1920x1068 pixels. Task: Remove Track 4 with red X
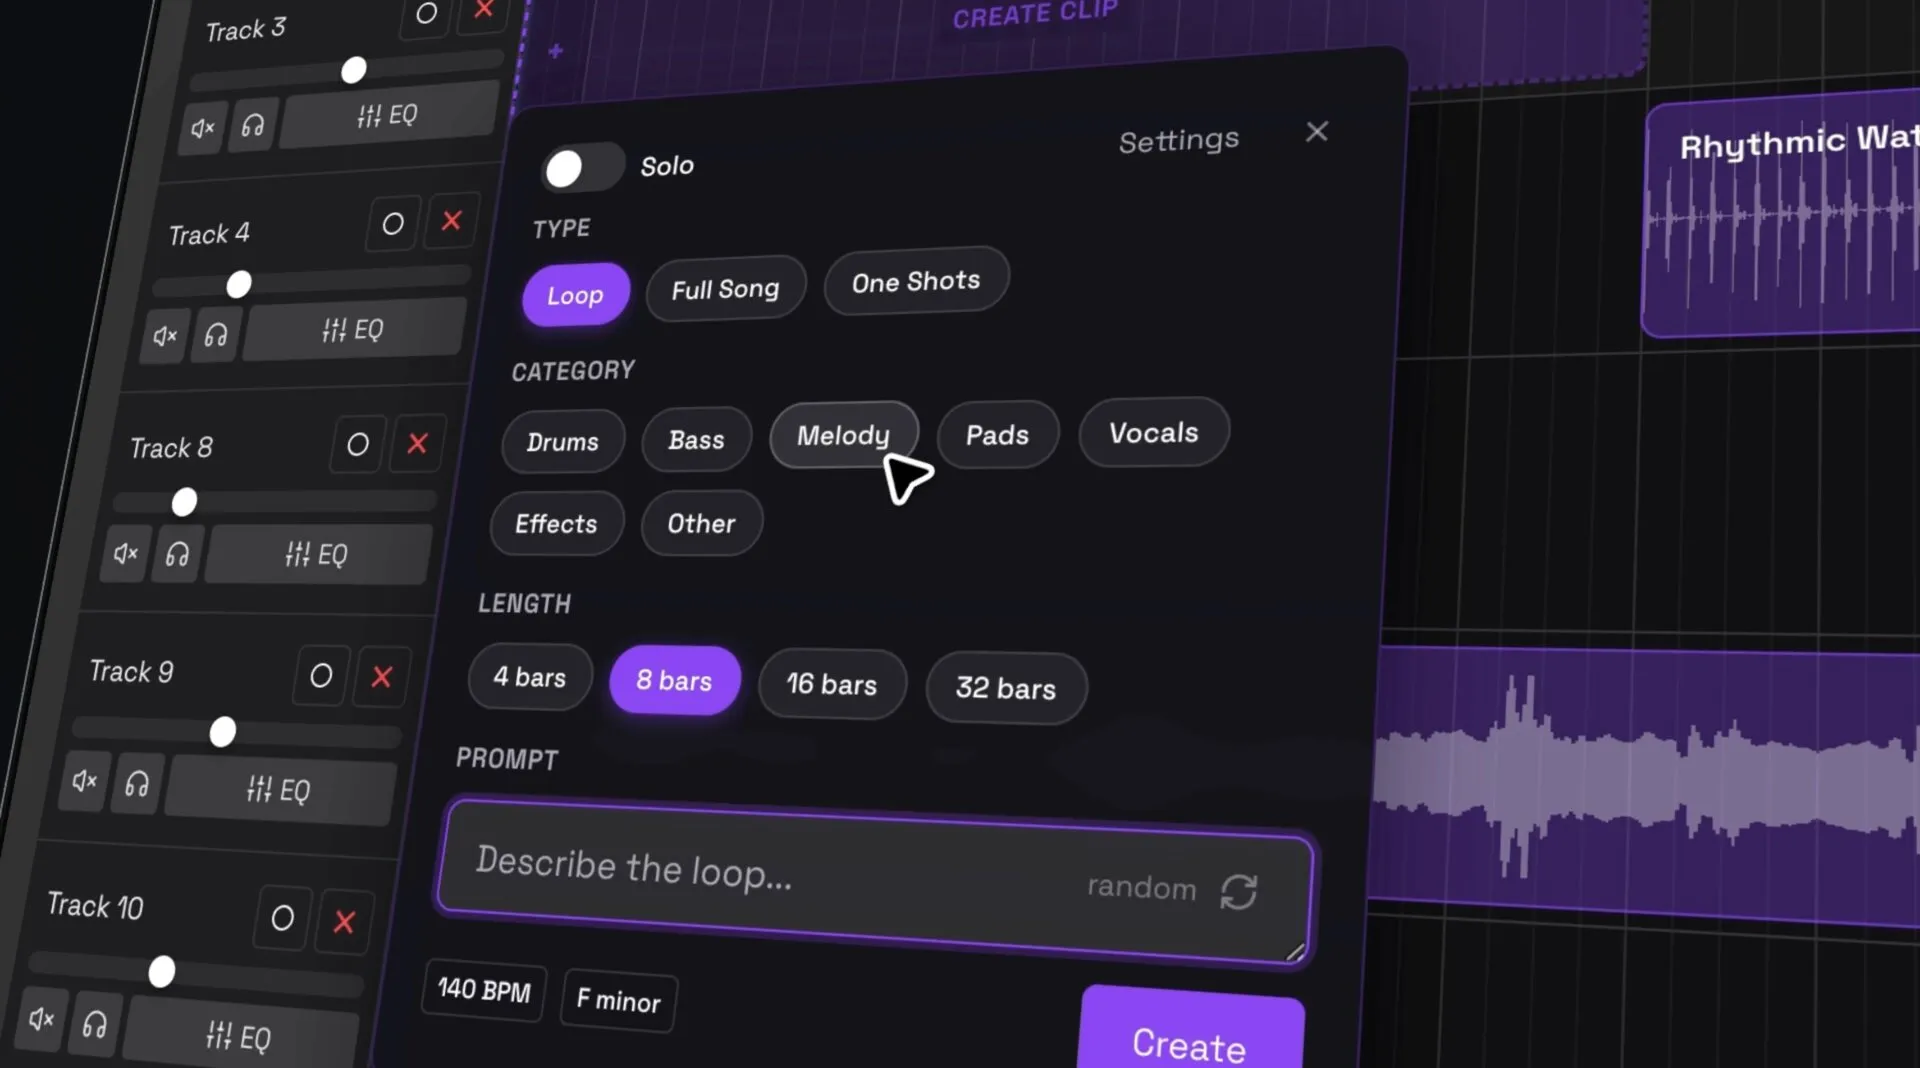(451, 220)
